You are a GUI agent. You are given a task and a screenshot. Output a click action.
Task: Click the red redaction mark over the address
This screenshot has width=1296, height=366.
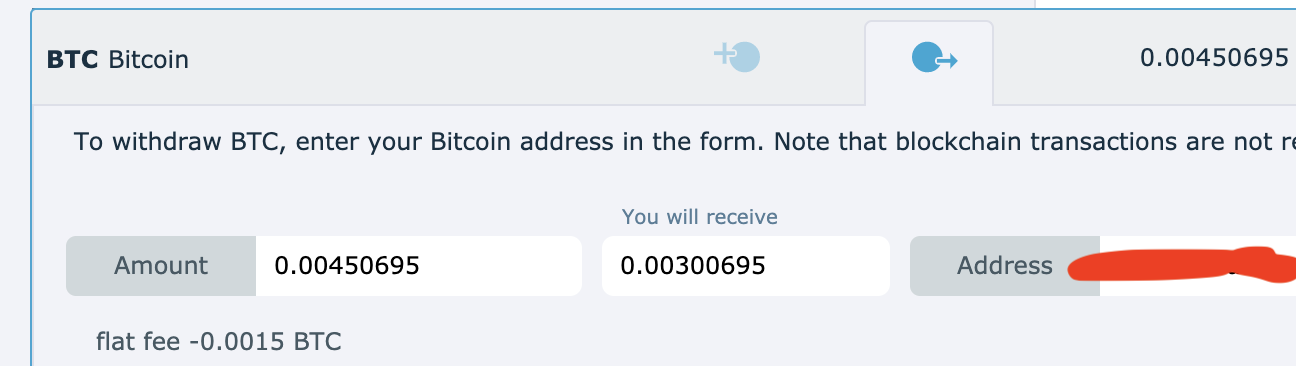1182,265
